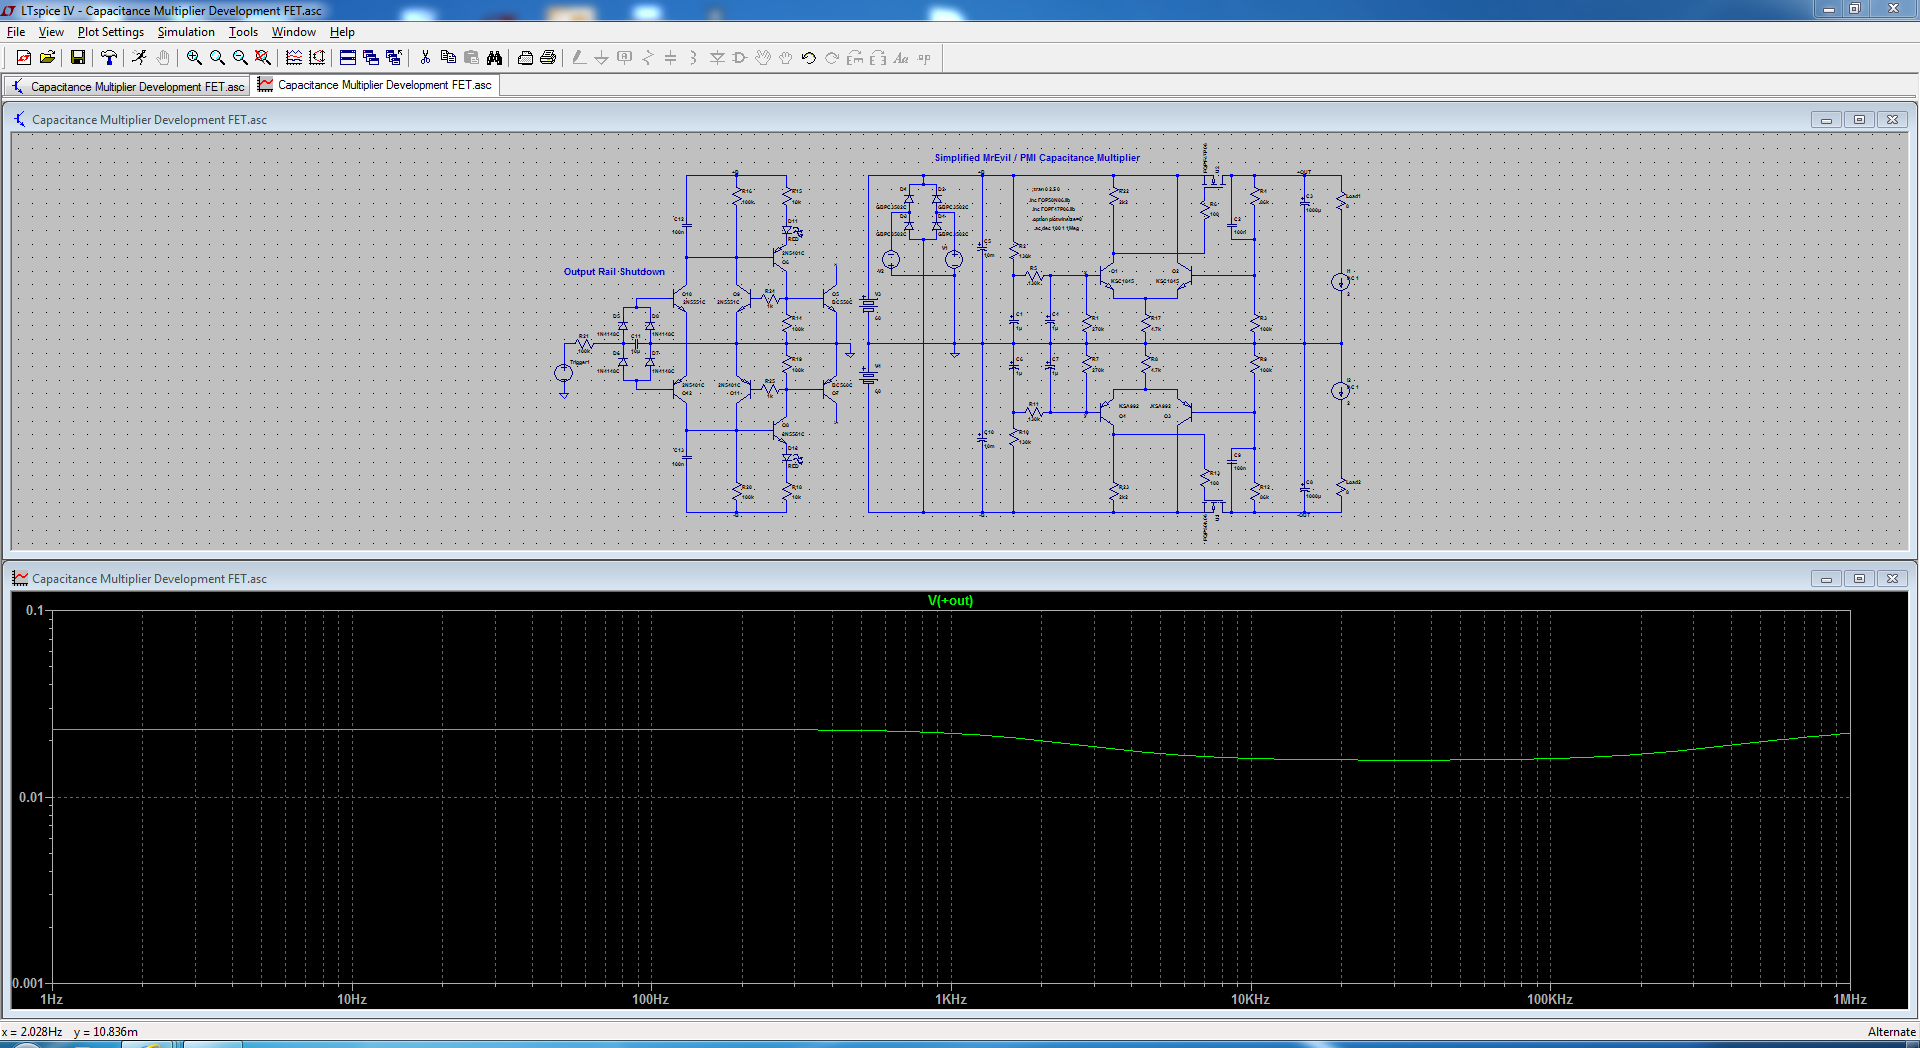Screen dimensions: 1920x1048
Task: Zoom to full extents
Action: pos(263,58)
